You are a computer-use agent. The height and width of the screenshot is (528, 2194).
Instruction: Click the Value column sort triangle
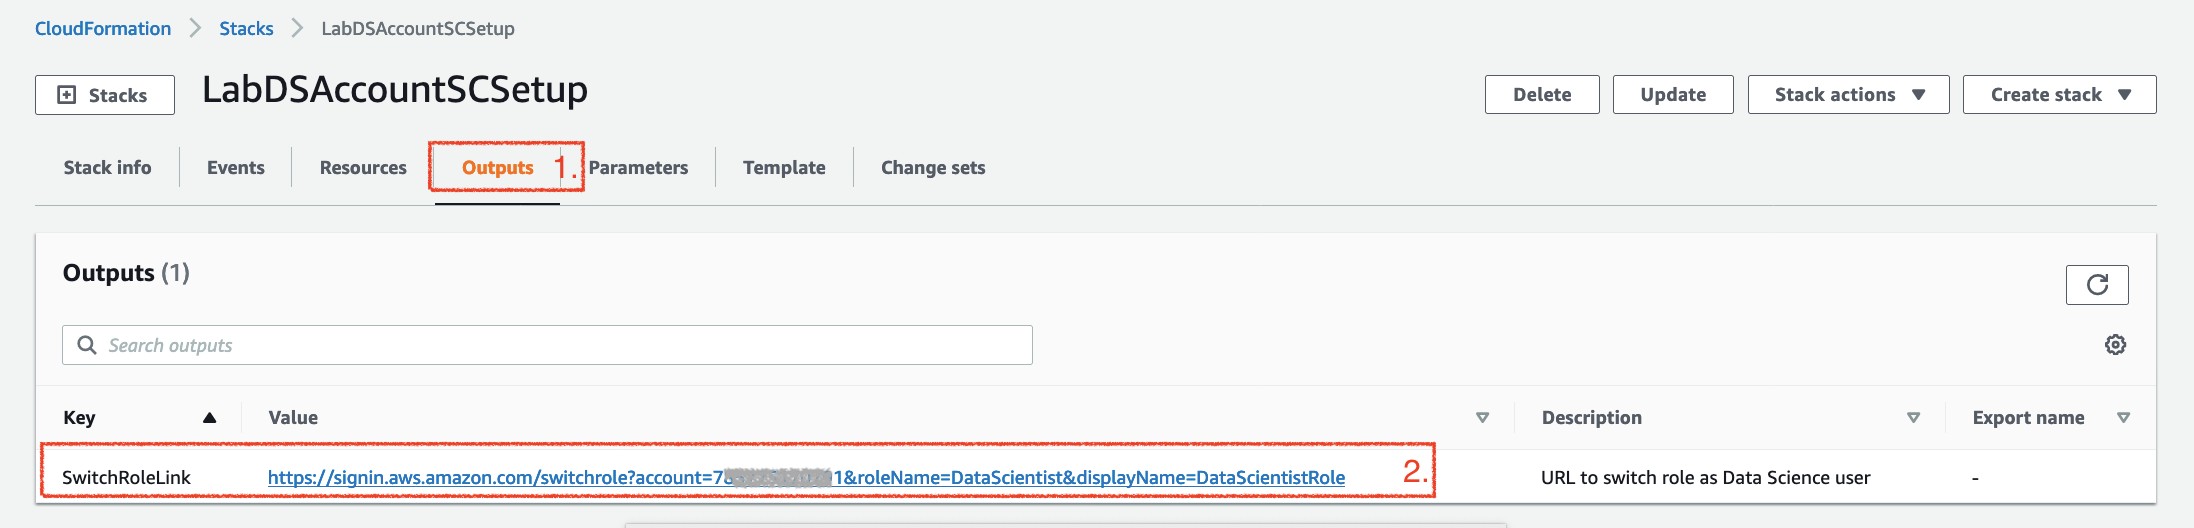(x=1482, y=418)
